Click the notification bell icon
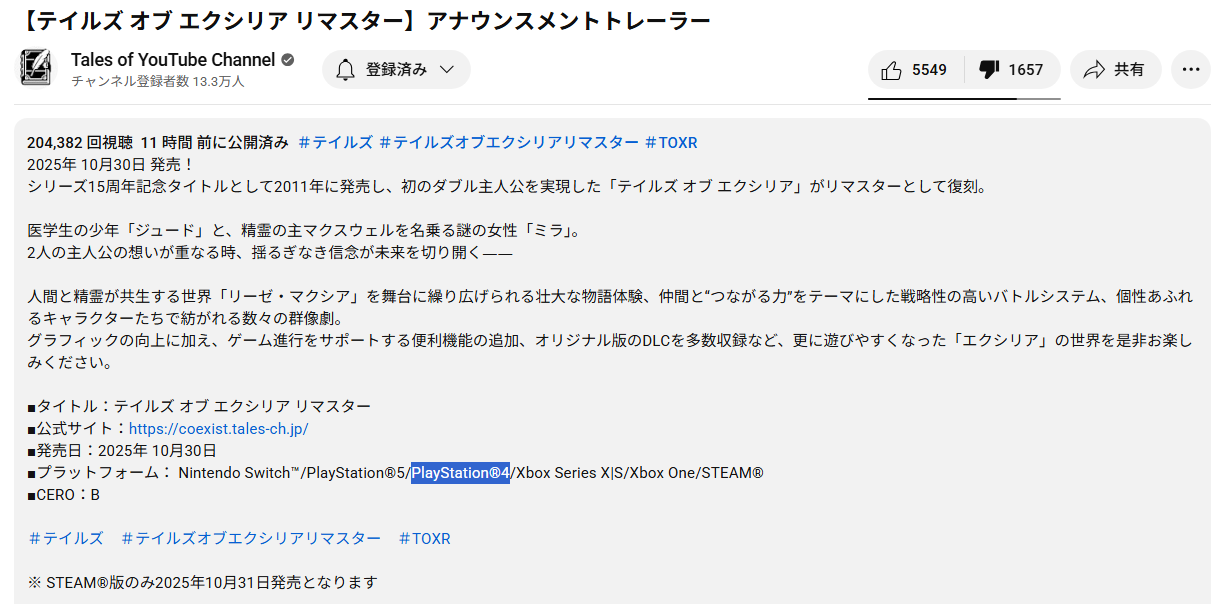The width and height of the screenshot is (1219, 604). (345, 70)
